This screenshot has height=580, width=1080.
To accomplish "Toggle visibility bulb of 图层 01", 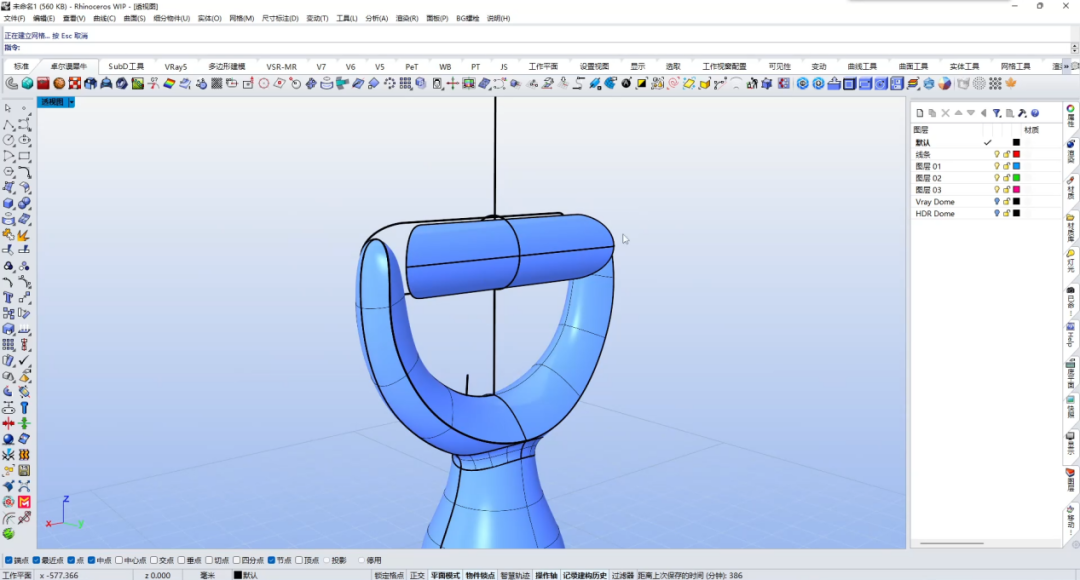I will pyautogui.click(x=996, y=166).
